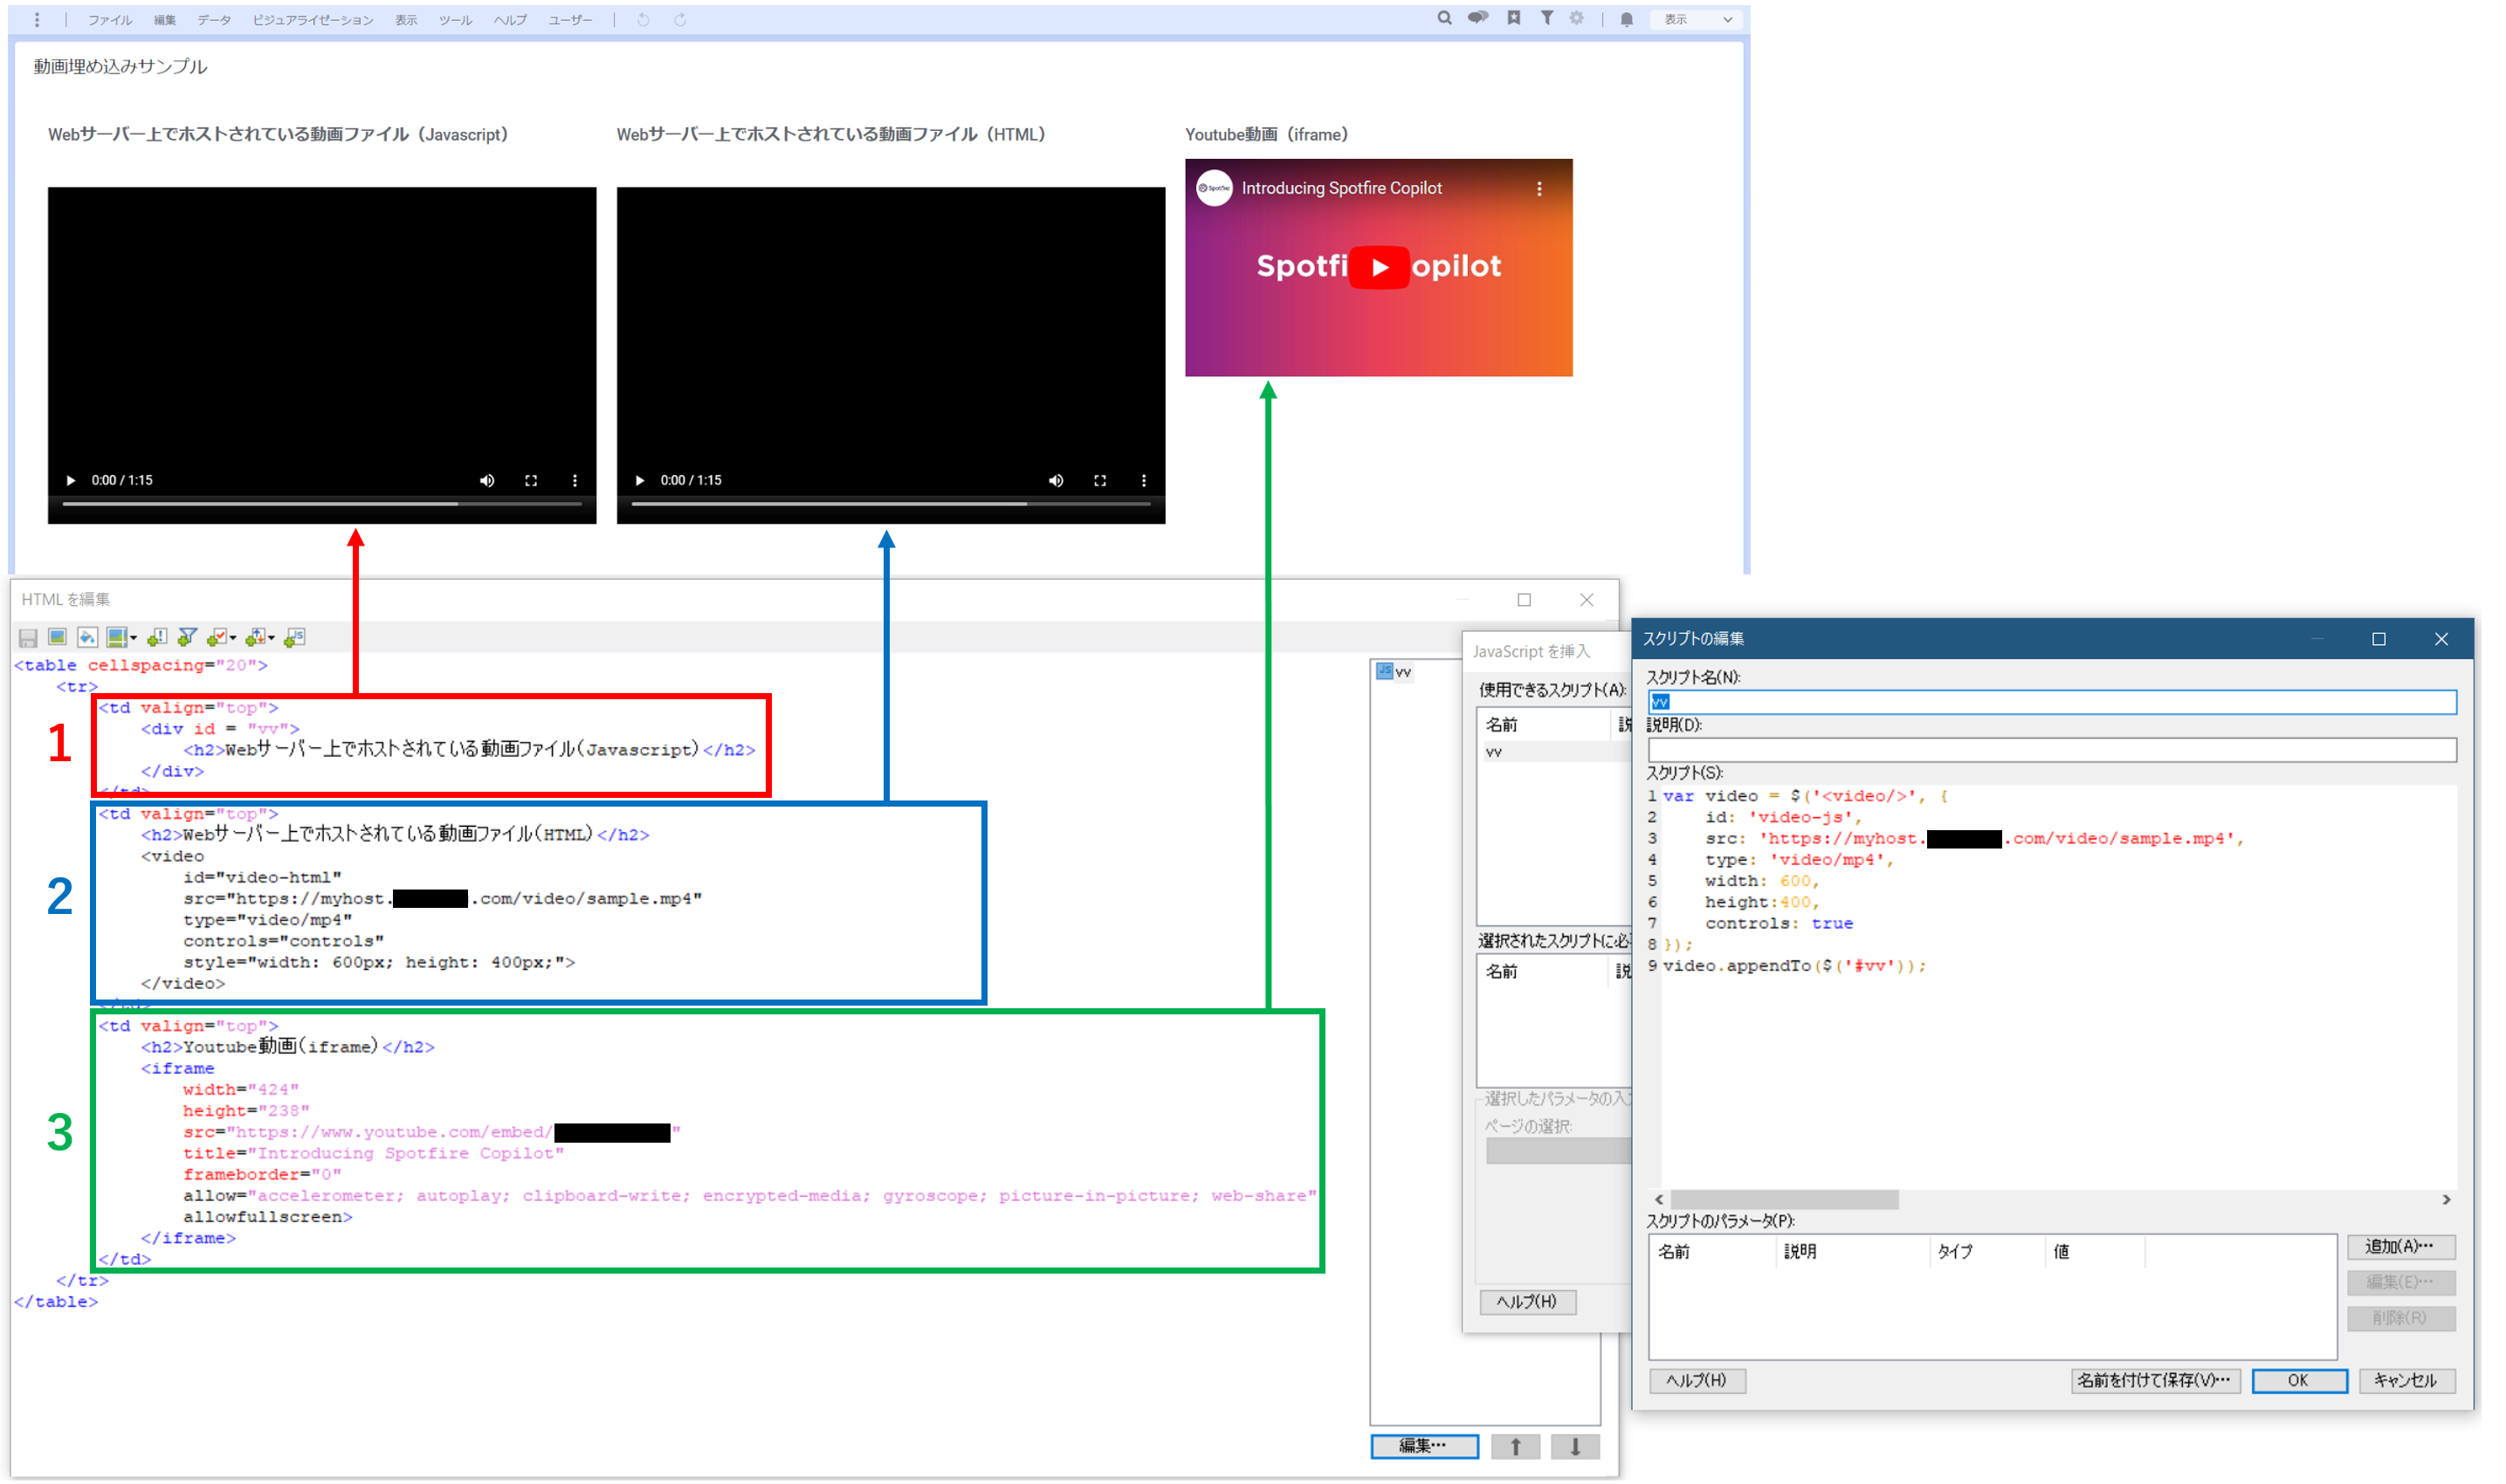Open the ファイル menu
The image size is (2506, 1484).
click(x=109, y=20)
